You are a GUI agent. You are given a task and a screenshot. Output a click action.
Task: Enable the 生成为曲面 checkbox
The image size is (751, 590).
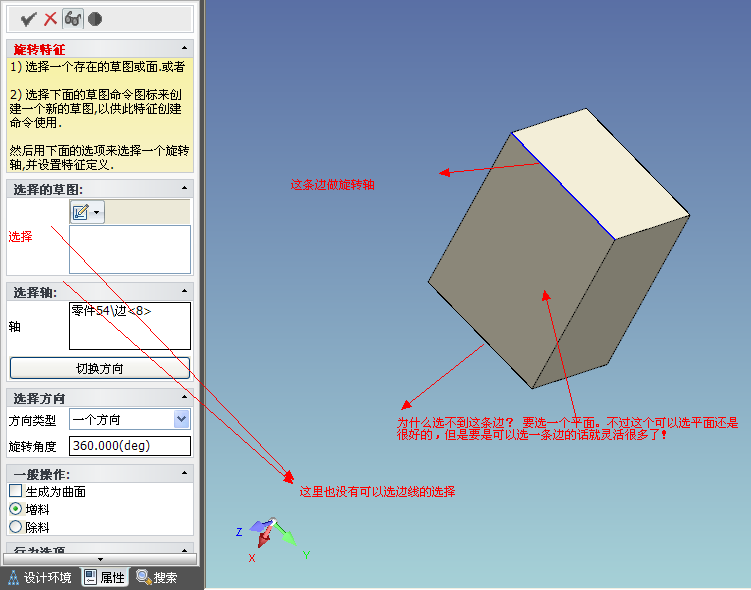pos(15,491)
